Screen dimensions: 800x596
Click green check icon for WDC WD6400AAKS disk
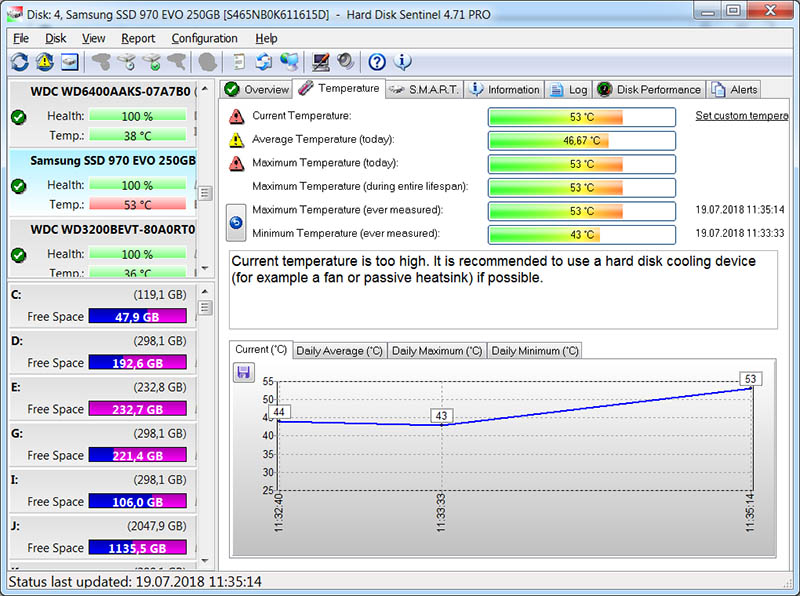pos(19,117)
